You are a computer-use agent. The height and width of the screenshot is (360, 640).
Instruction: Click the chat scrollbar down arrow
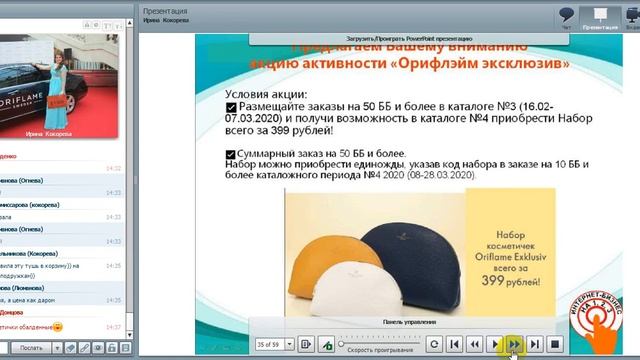pyautogui.click(x=129, y=335)
